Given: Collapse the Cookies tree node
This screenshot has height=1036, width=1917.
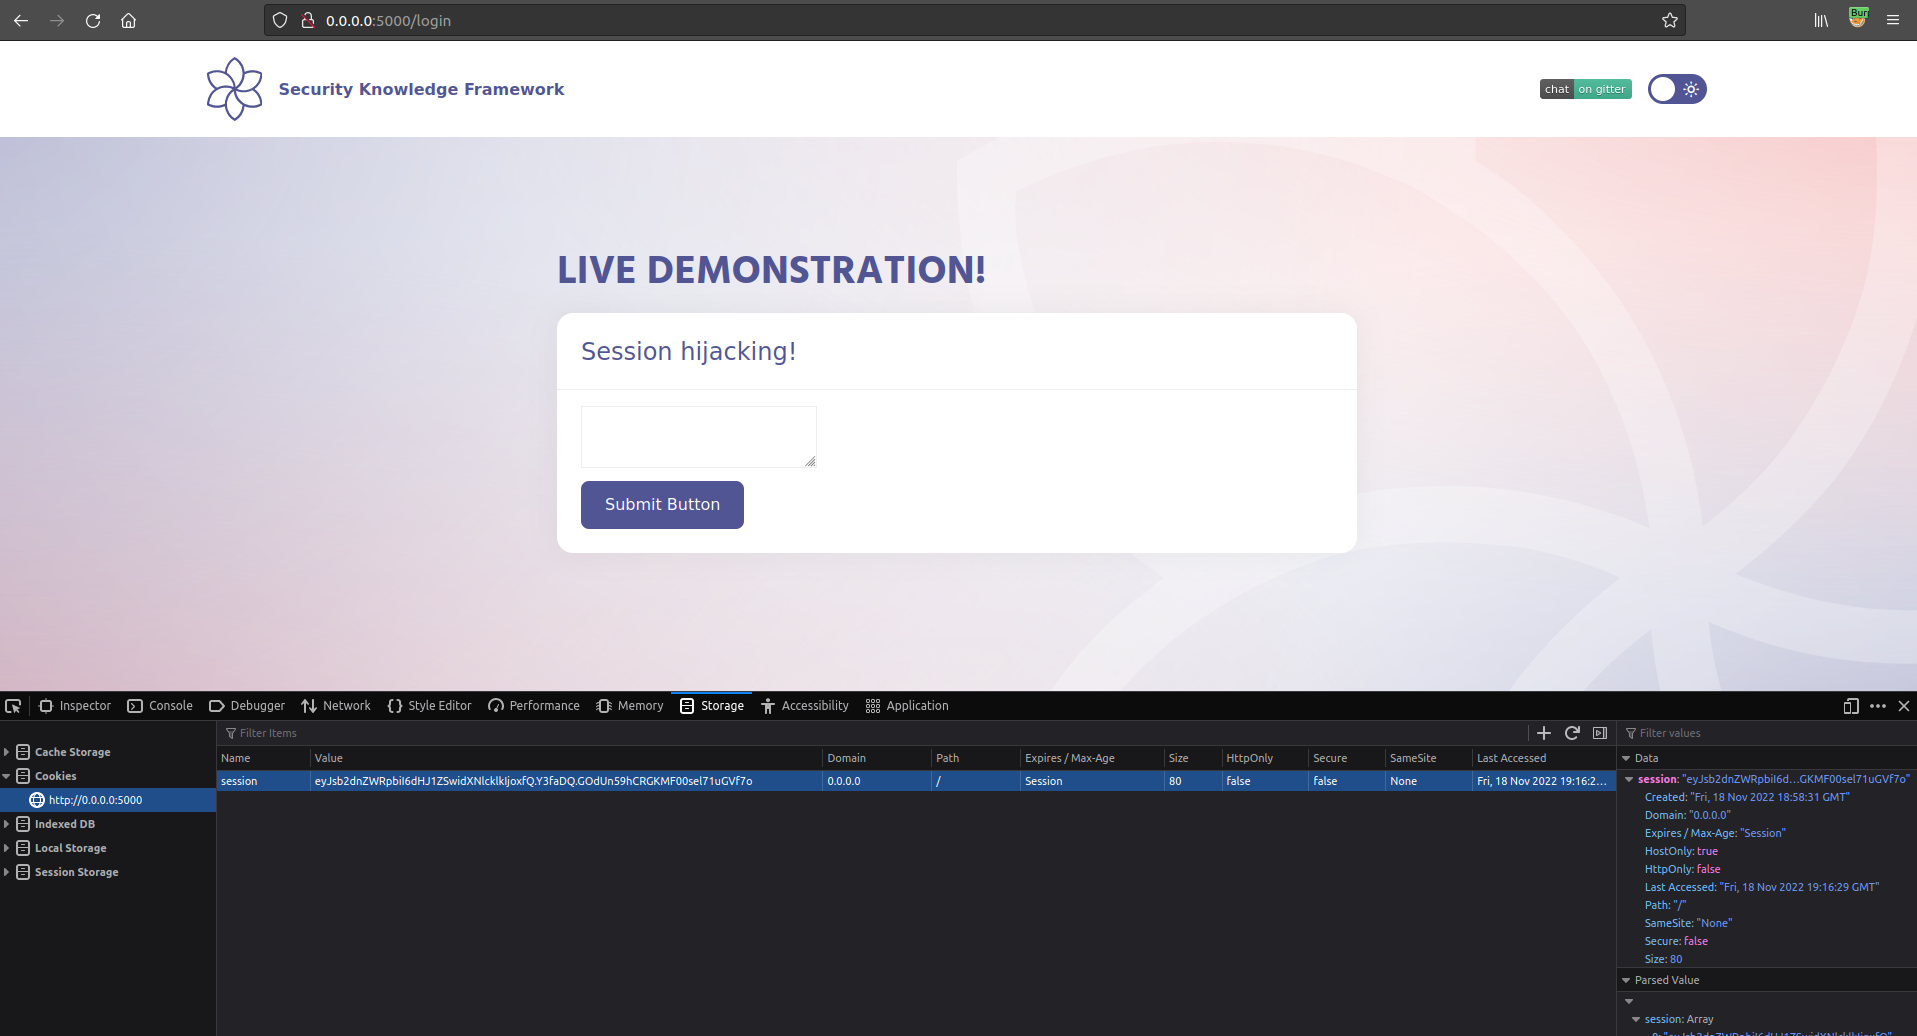Looking at the screenshot, I should point(6,776).
